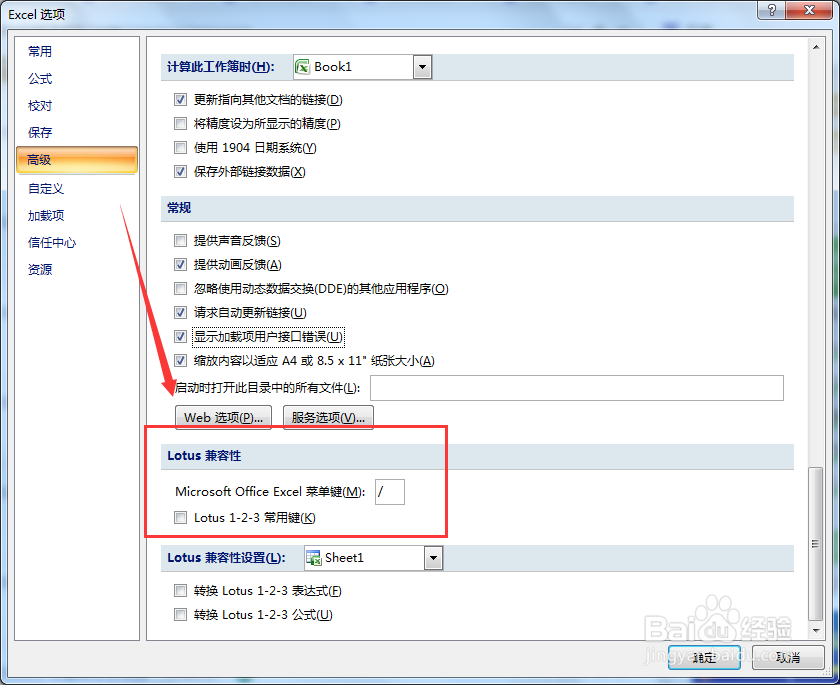Click the 计算此工作簿时 label

(x=221, y=67)
